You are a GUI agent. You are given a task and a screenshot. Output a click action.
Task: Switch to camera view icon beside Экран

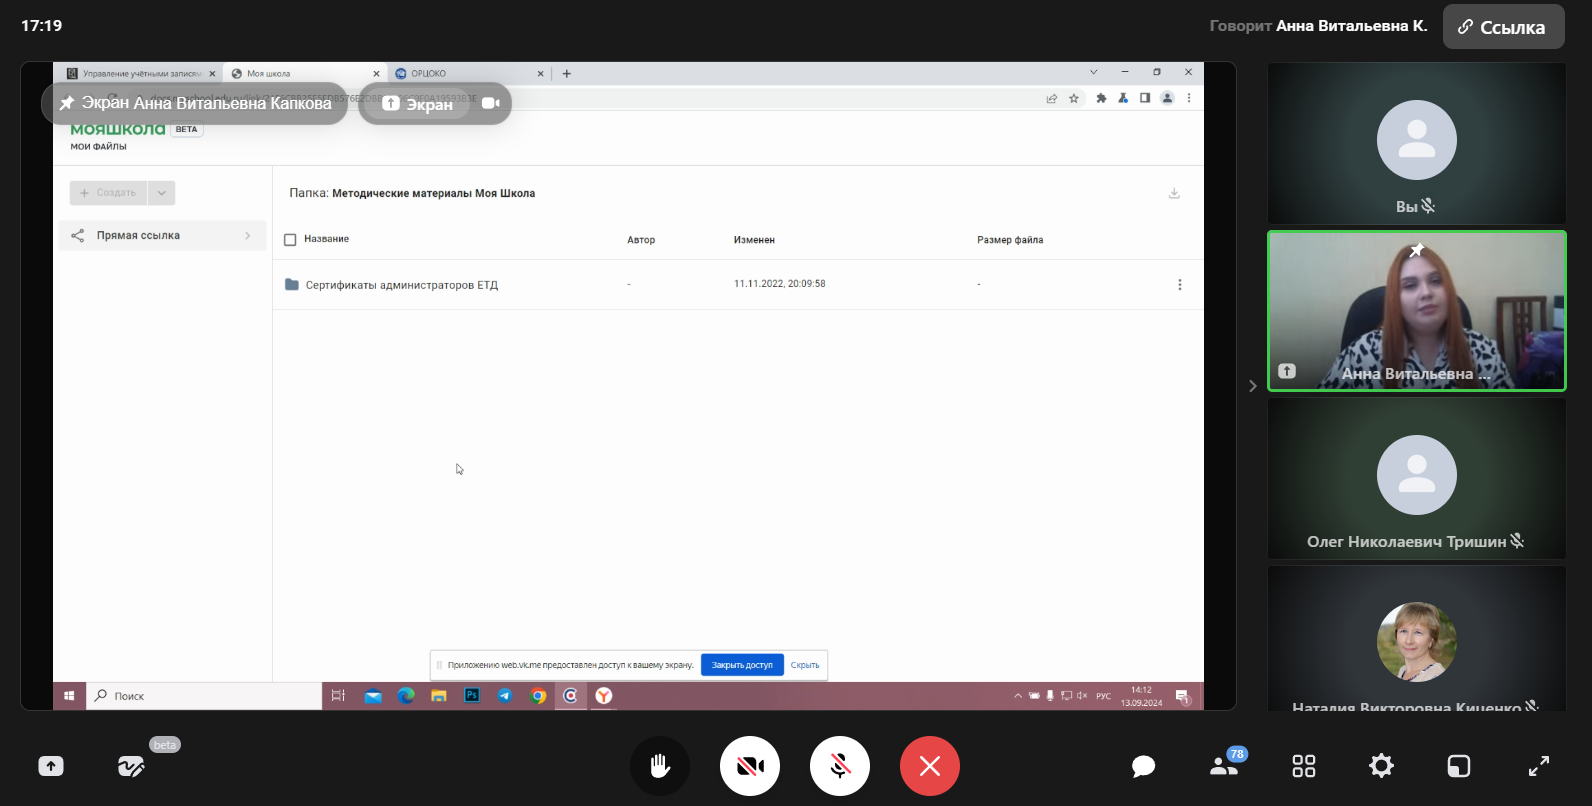point(491,103)
